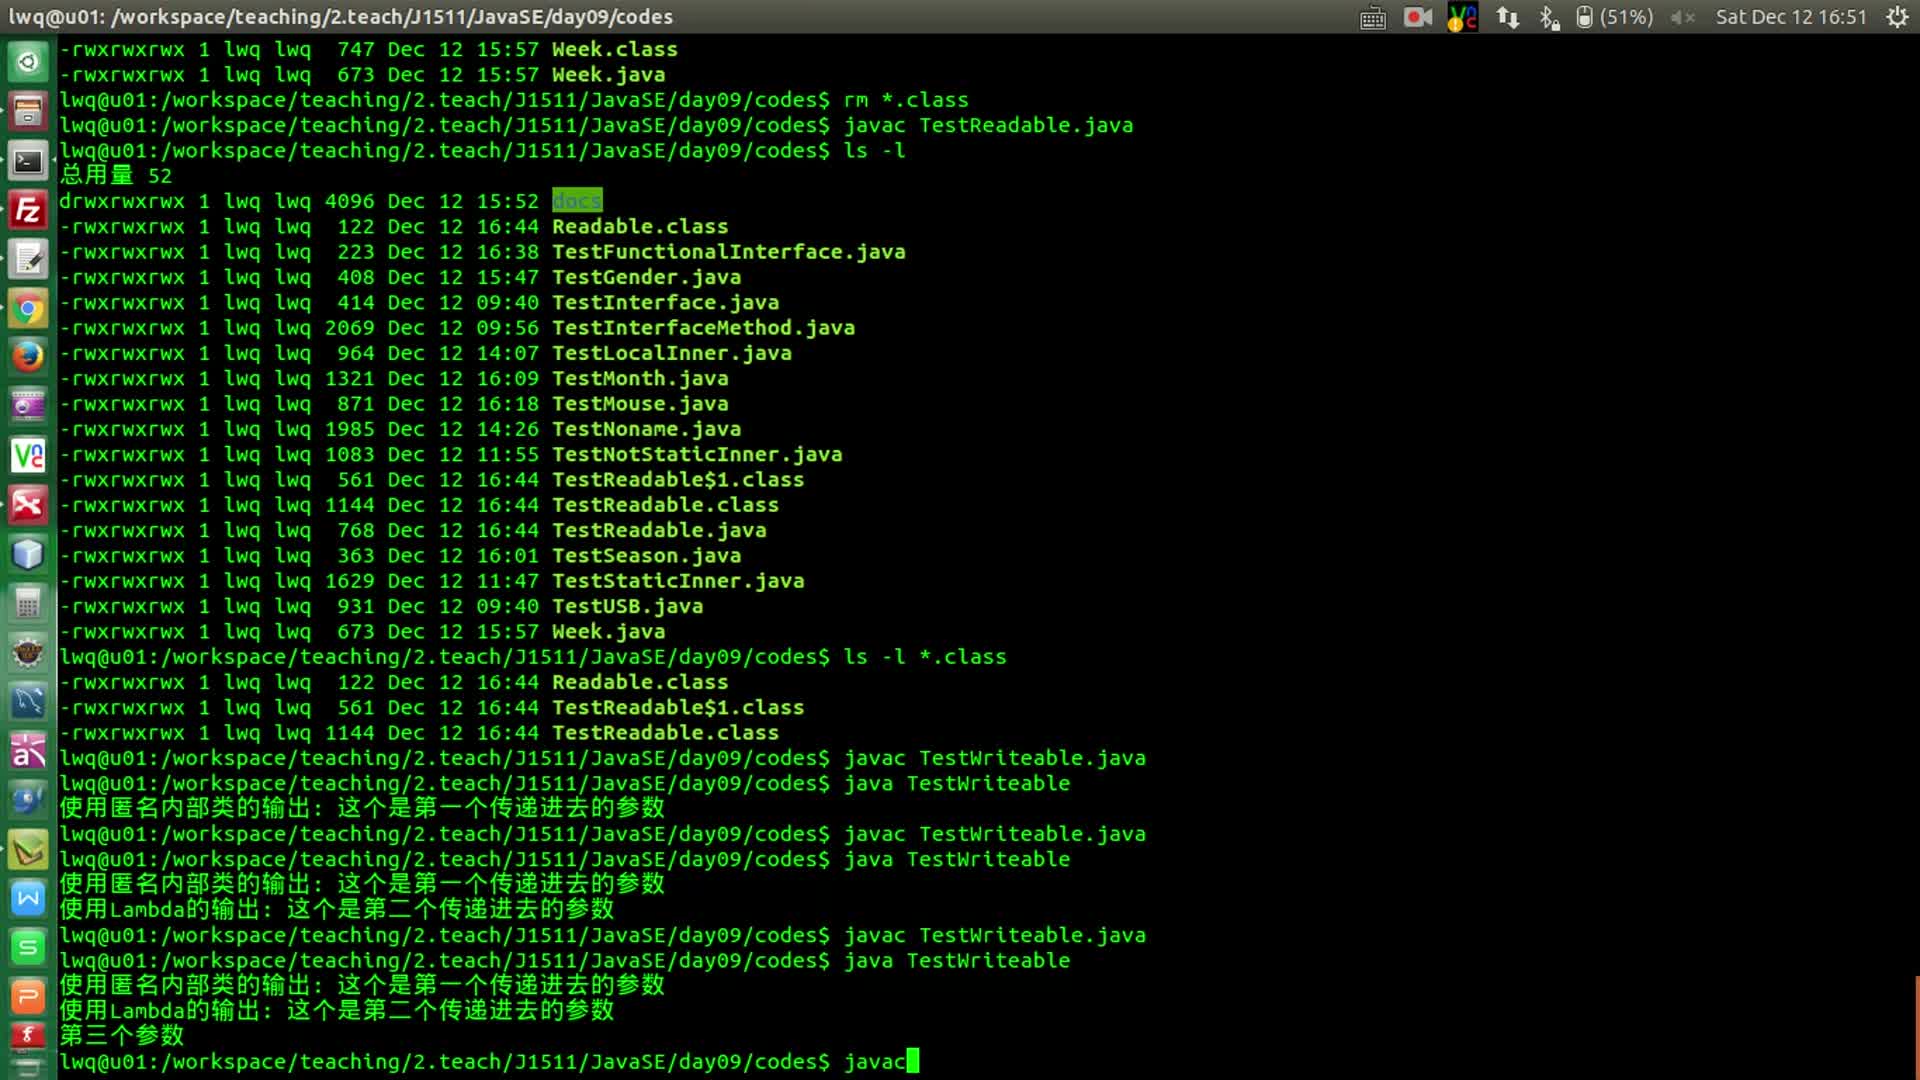Open FileZilla from the launcher

coord(27,210)
